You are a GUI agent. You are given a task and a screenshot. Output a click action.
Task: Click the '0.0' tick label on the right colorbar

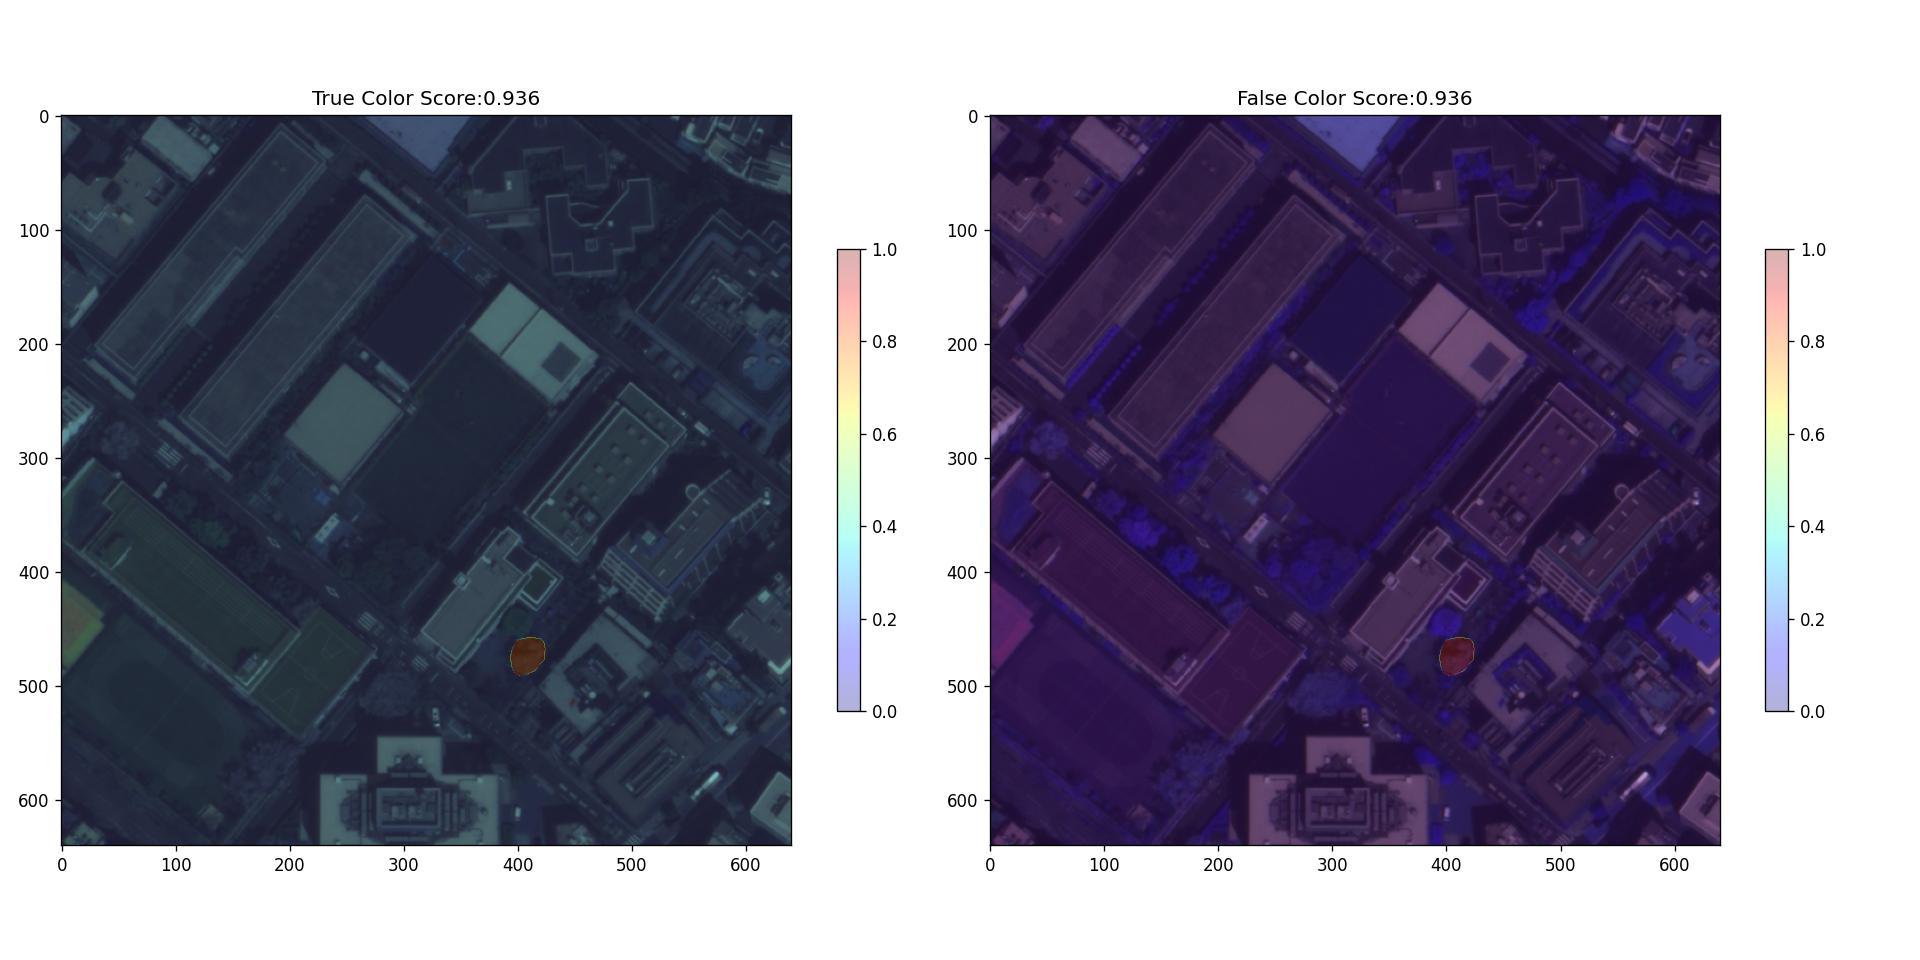tap(1812, 712)
